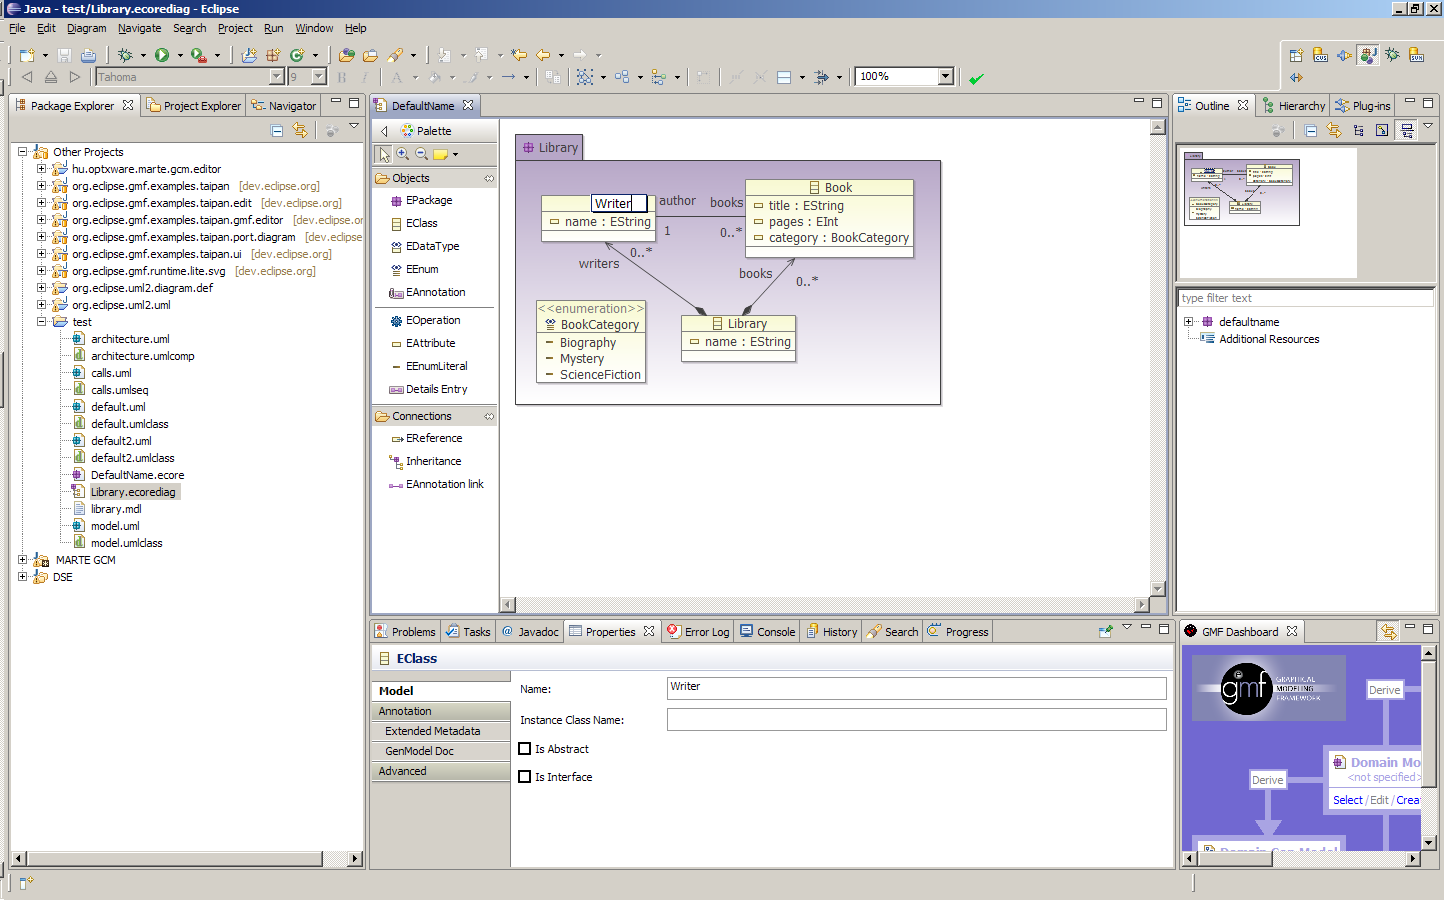Open the Navigate menu
This screenshot has height=900, width=1444.
pyautogui.click(x=139, y=28)
